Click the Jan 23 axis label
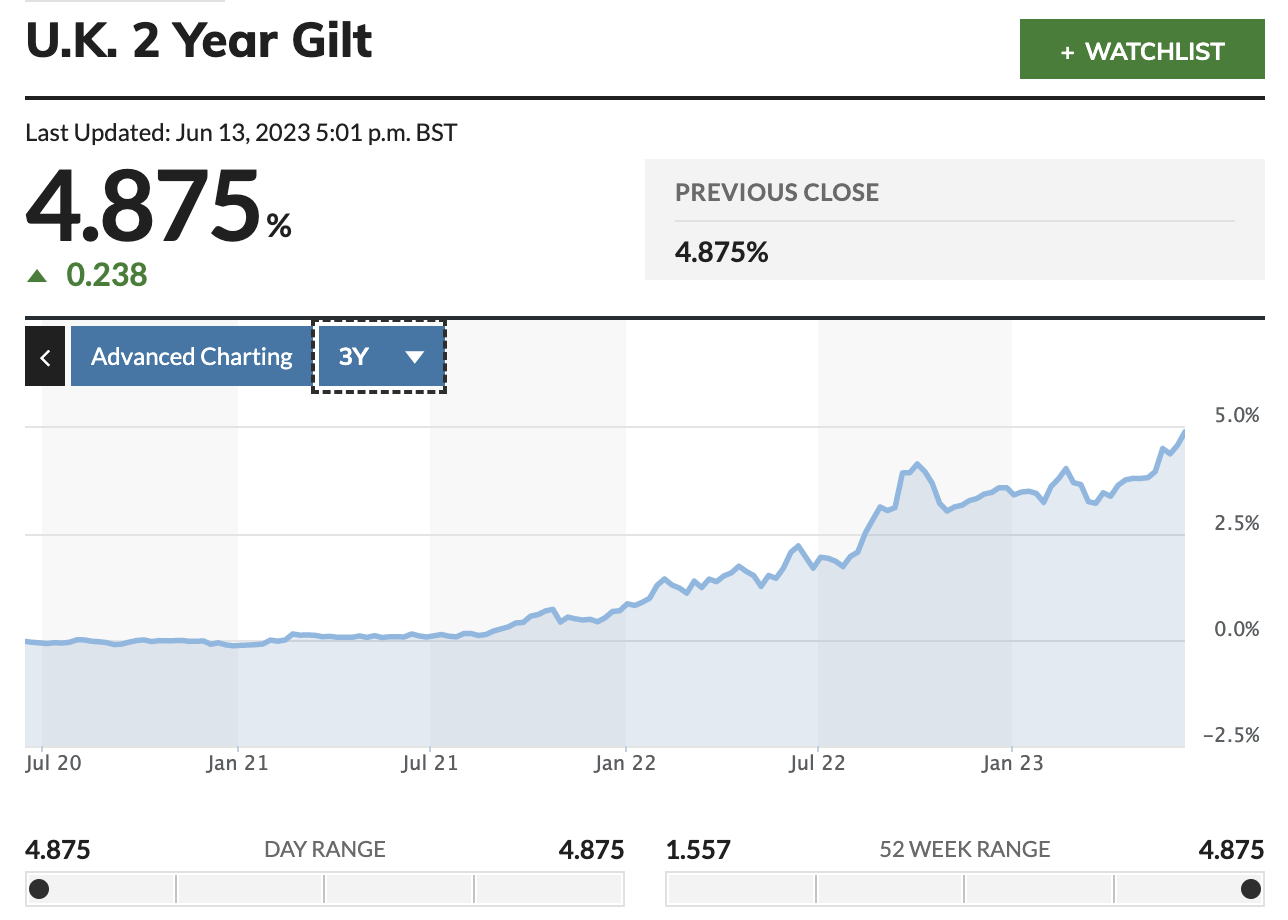This screenshot has width=1288, height=920. (1012, 764)
